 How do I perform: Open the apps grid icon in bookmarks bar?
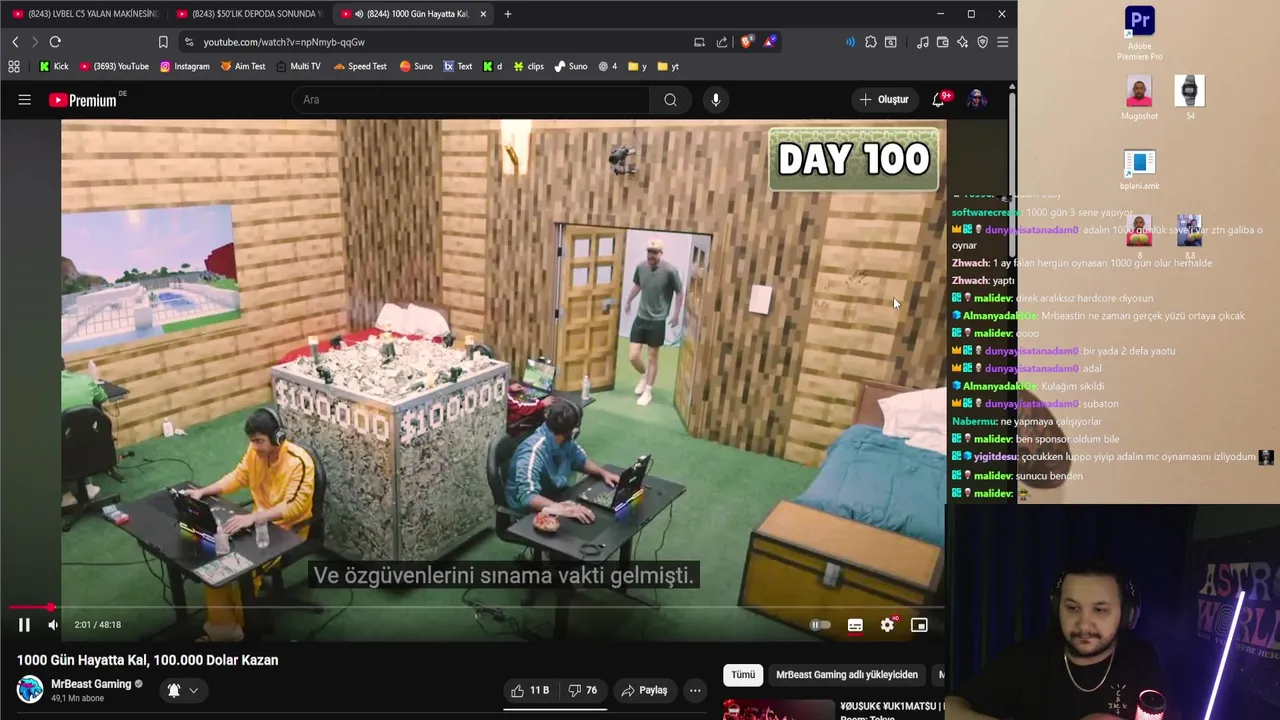coord(14,67)
